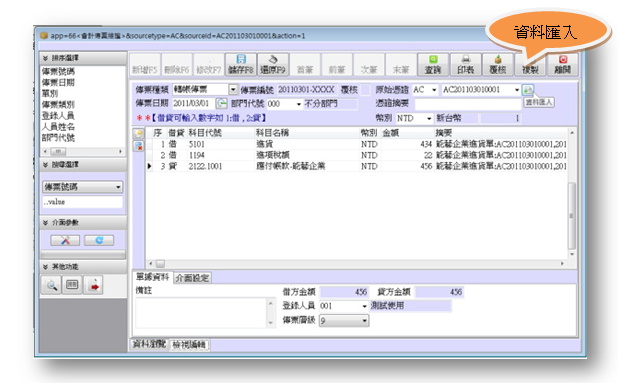The width and height of the screenshot is (618, 383).
Task: Click the tools icon button under 介面參數
Action: point(65,240)
